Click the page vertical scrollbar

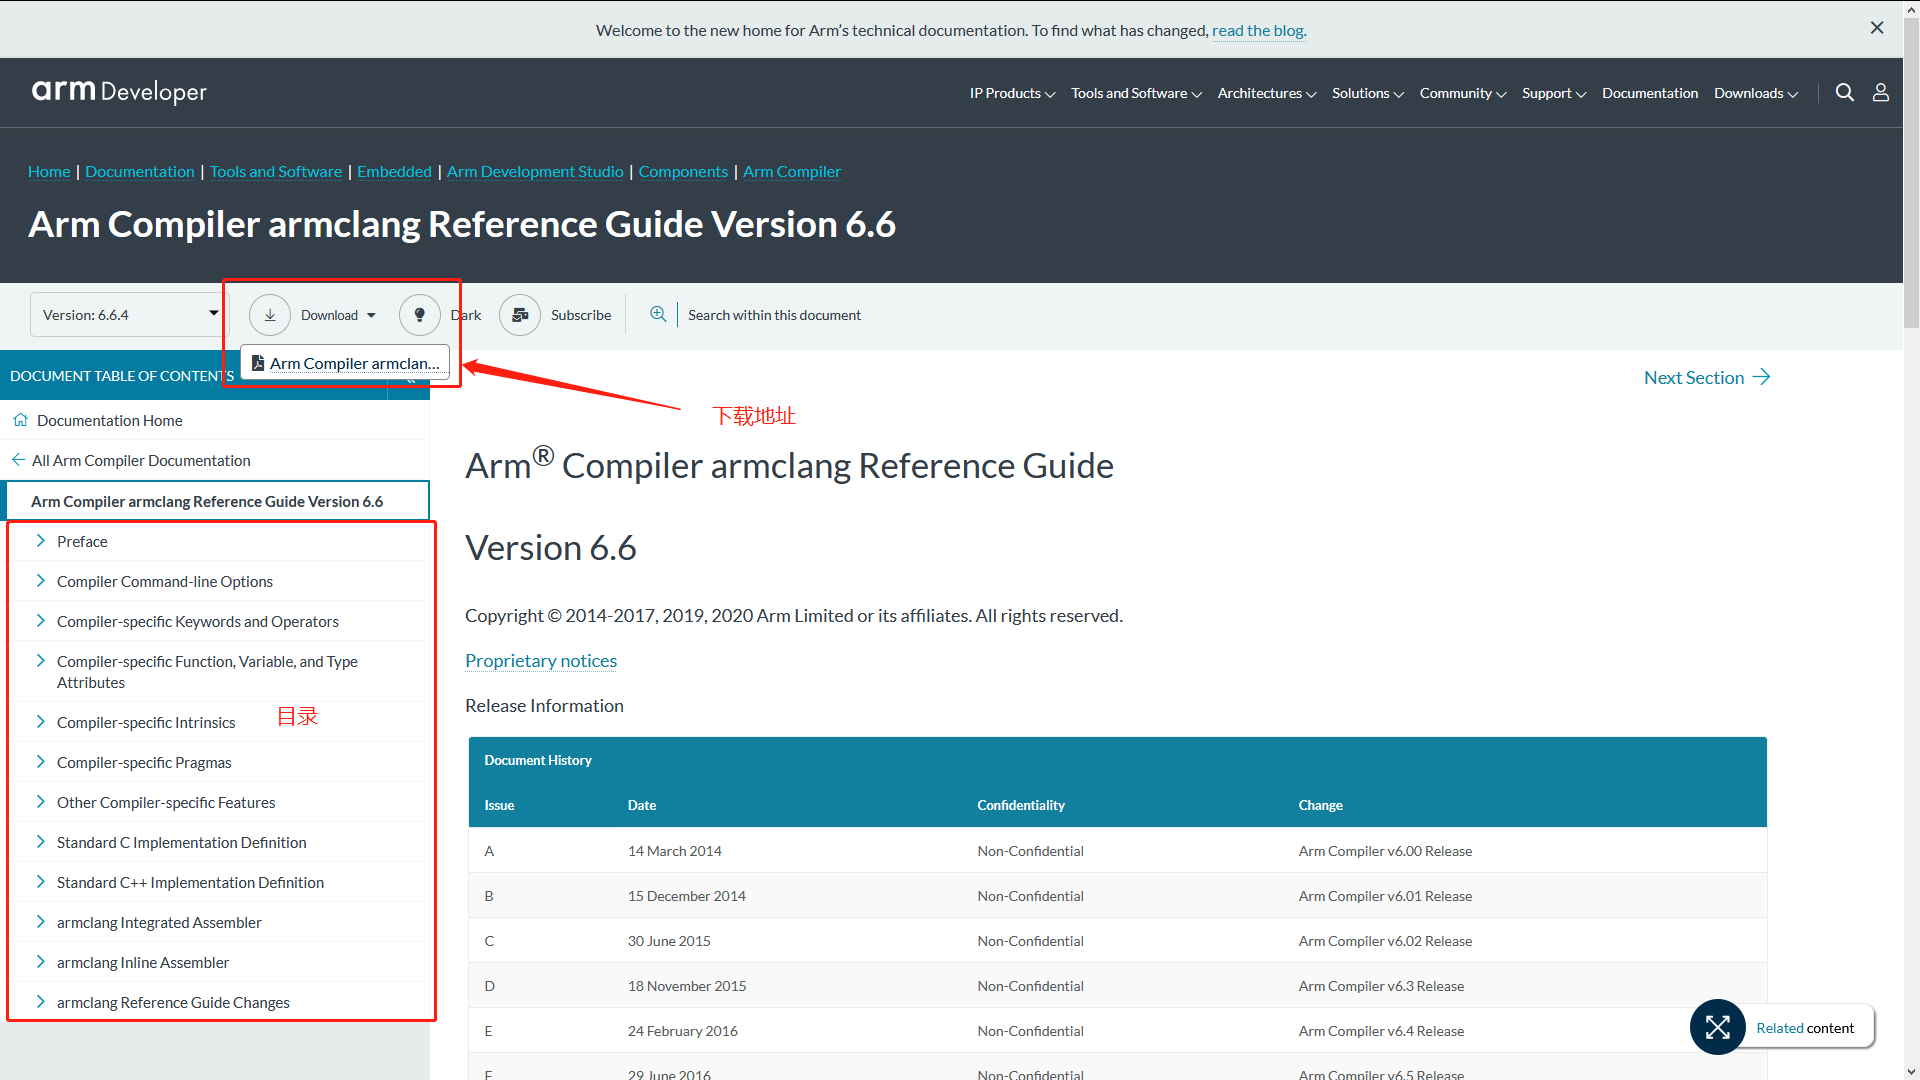click(1911, 173)
